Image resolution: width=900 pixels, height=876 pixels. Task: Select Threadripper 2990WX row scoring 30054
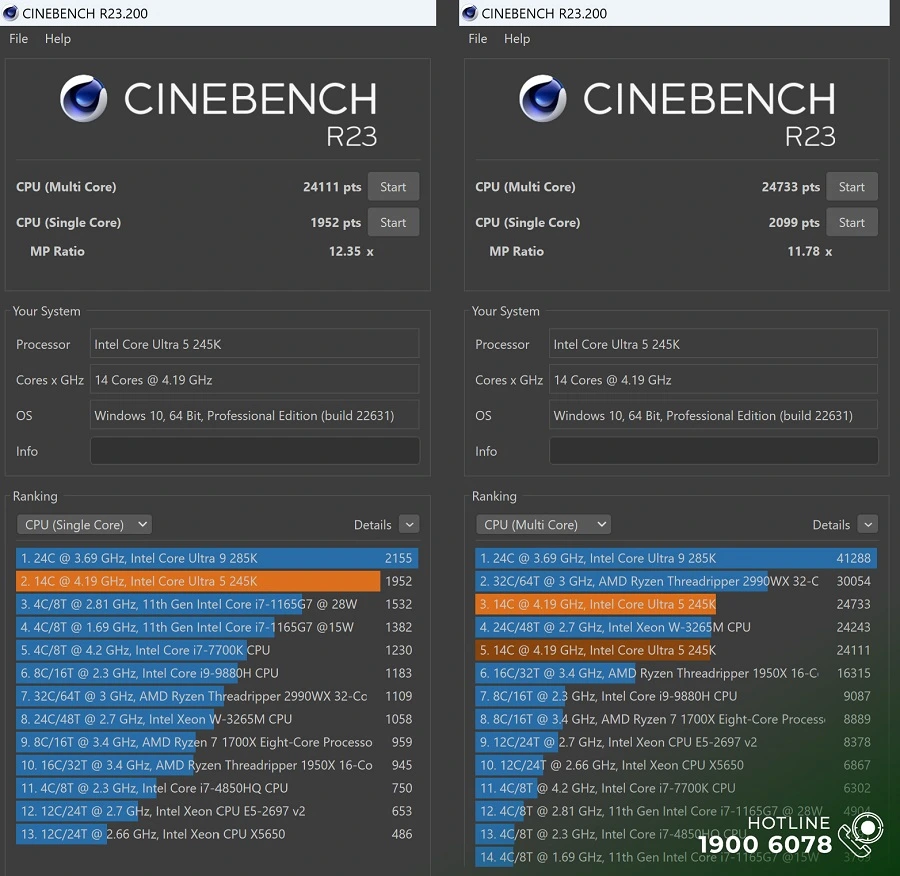pos(676,581)
